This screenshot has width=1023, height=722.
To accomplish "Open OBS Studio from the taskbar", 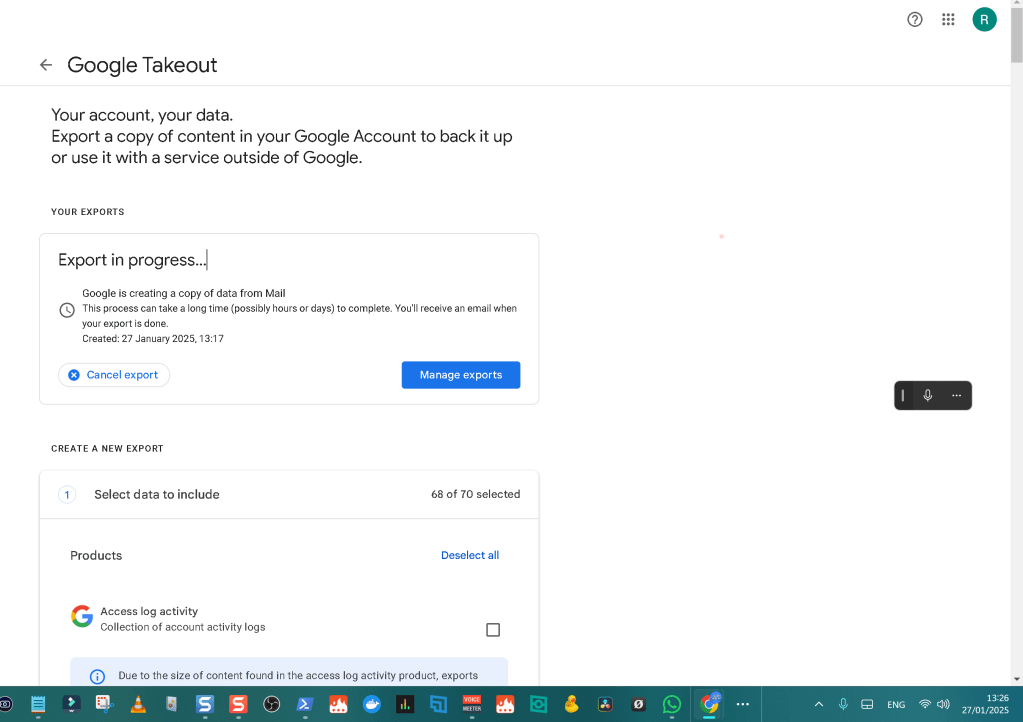I will [x=271, y=704].
